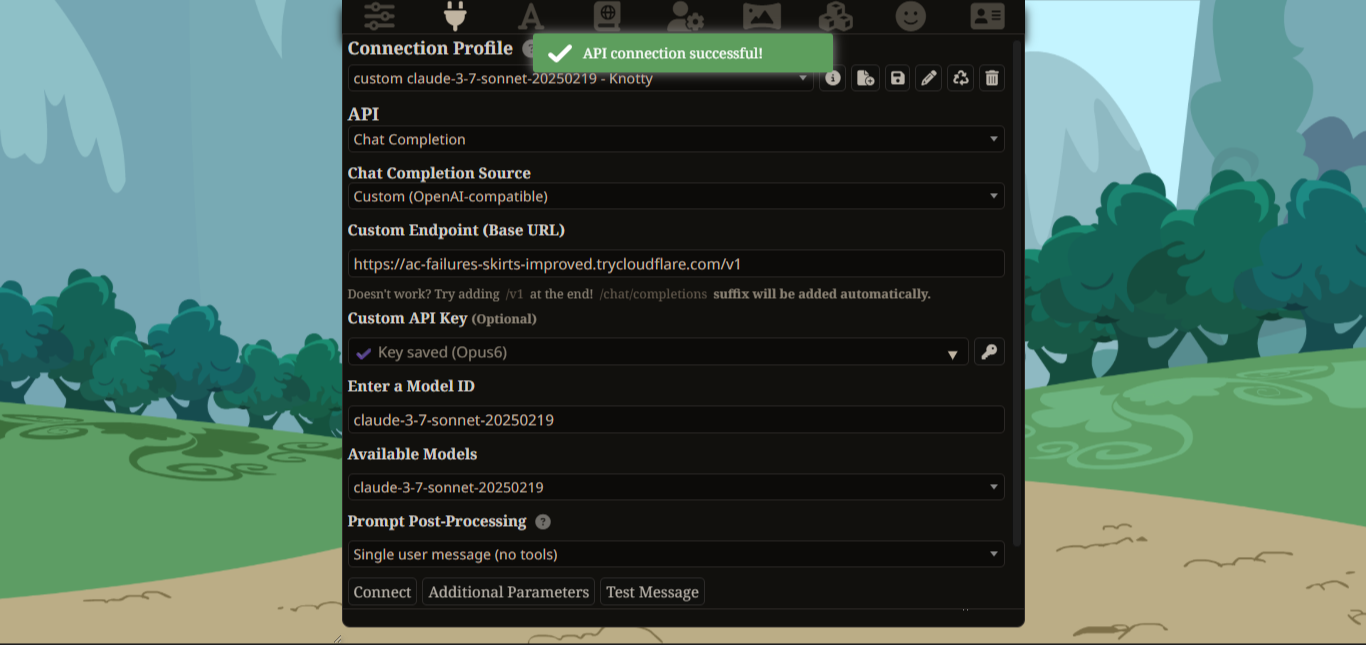The width and height of the screenshot is (1366, 645).
Task: View connection profile details info icon
Action: pos(833,78)
